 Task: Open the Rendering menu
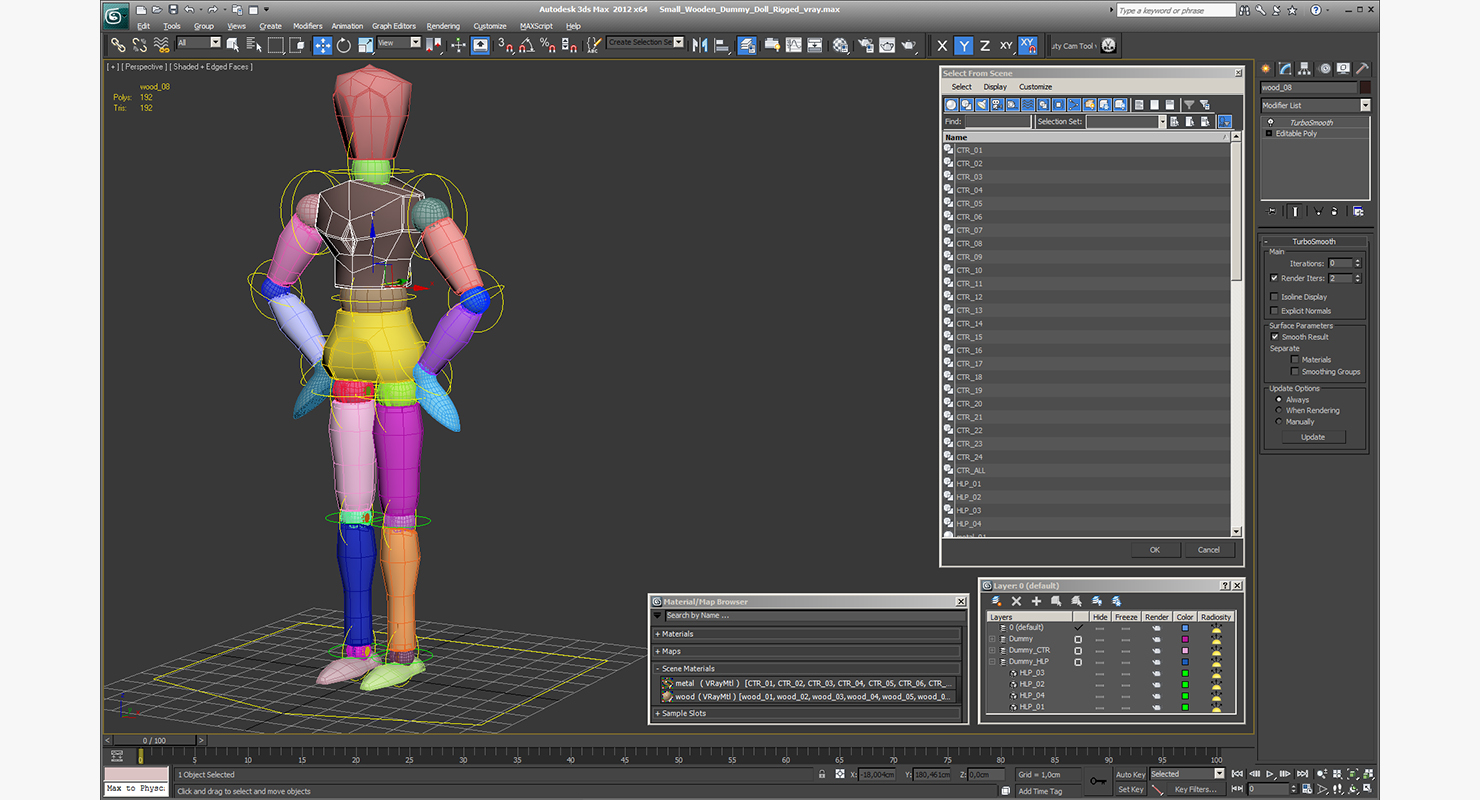point(443,26)
